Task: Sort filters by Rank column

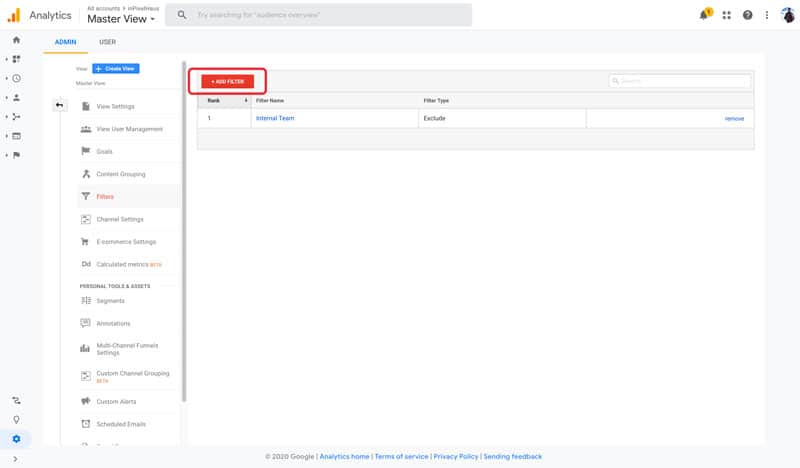Action: tap(224, 101)
